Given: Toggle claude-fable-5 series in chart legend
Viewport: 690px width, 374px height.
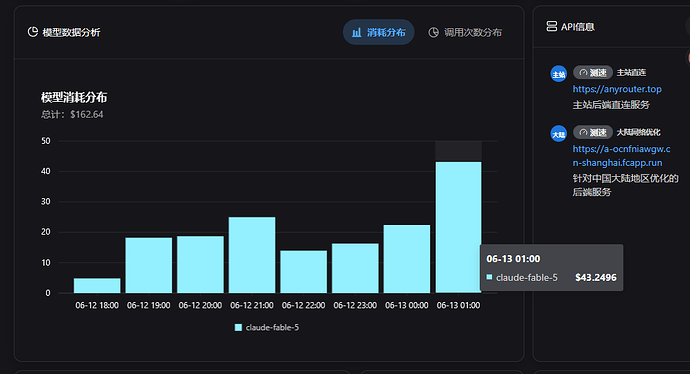Looking at the screenshot, I should tap(267, 327).
